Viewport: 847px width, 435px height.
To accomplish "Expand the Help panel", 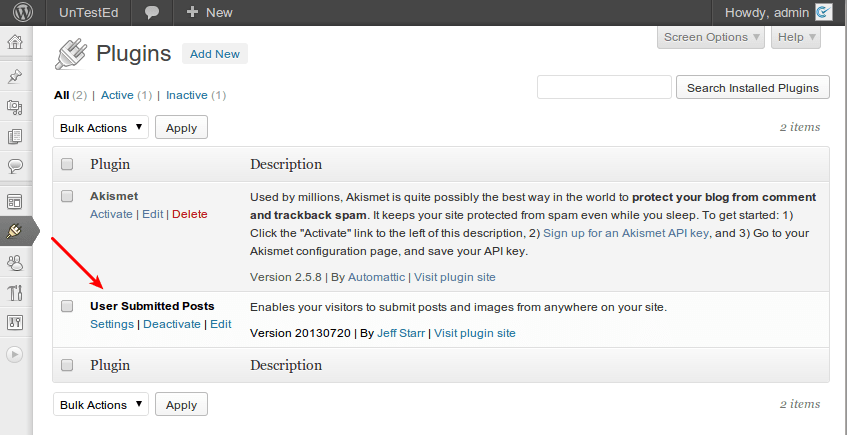I will [796, 37].
